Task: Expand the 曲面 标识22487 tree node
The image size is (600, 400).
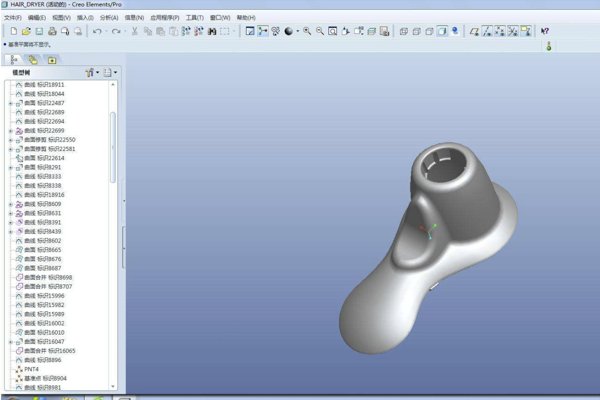Action: point(10,103)
